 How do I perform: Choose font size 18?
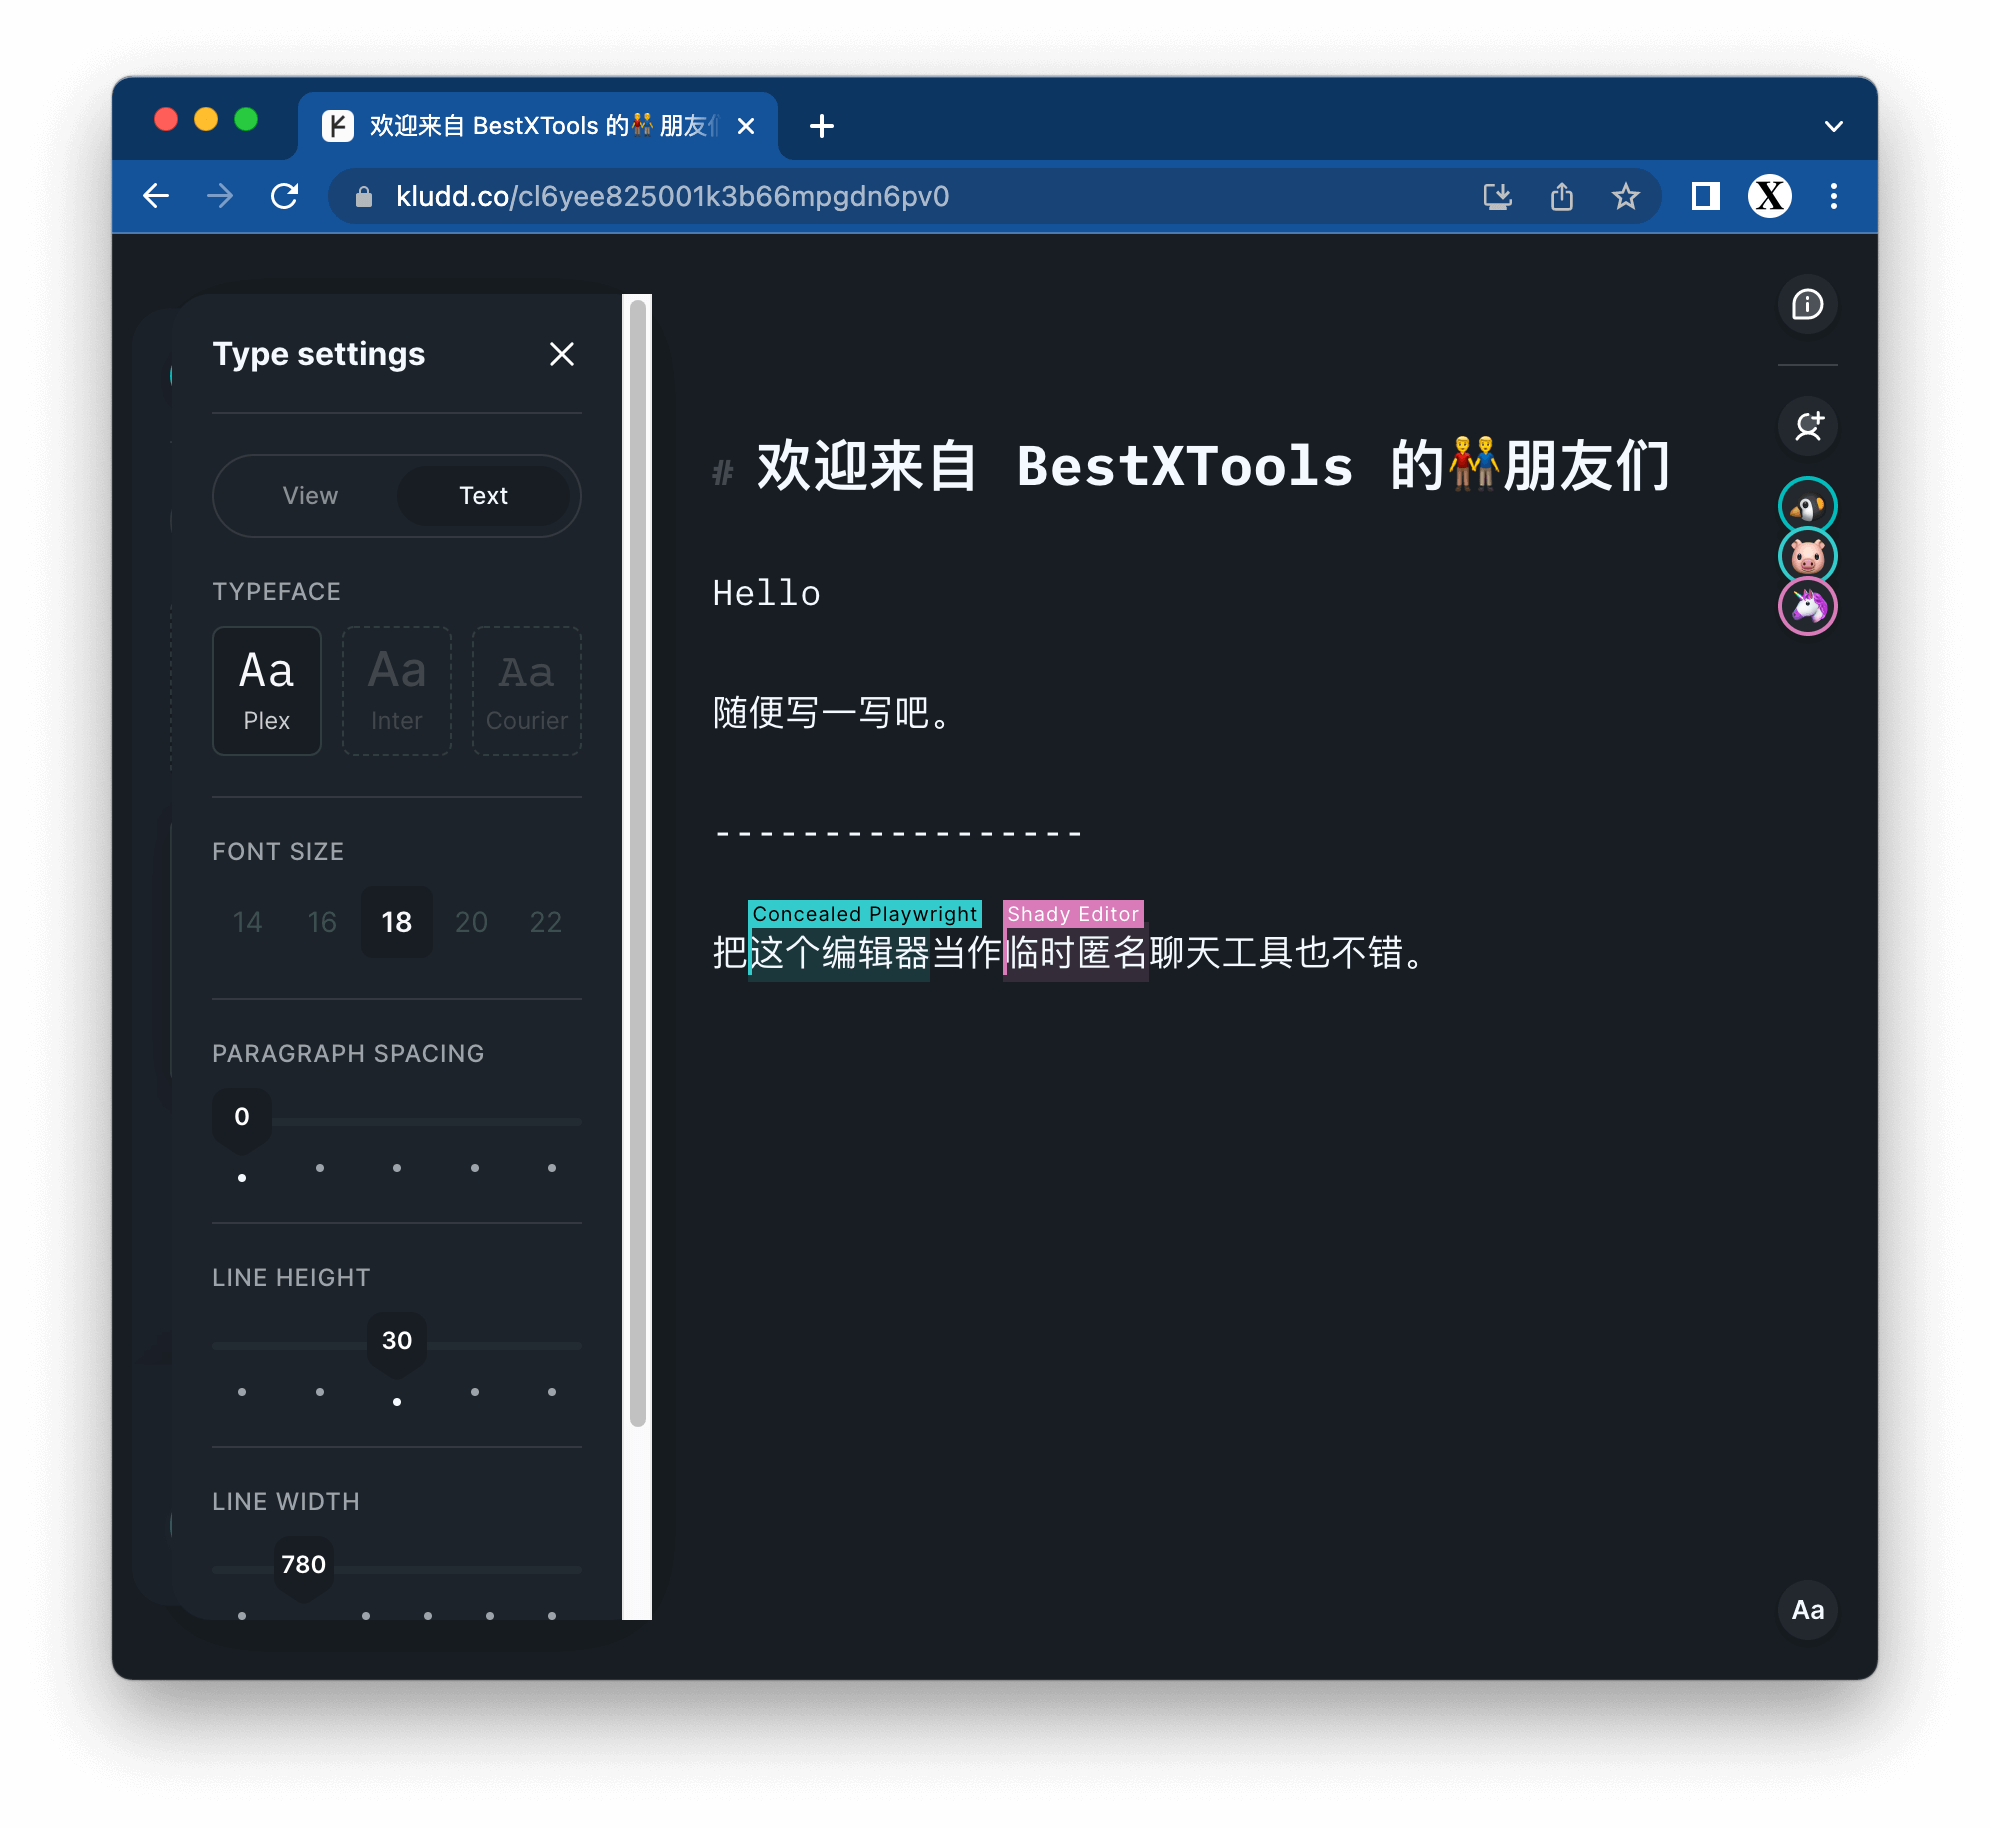(x=397, y=922)
